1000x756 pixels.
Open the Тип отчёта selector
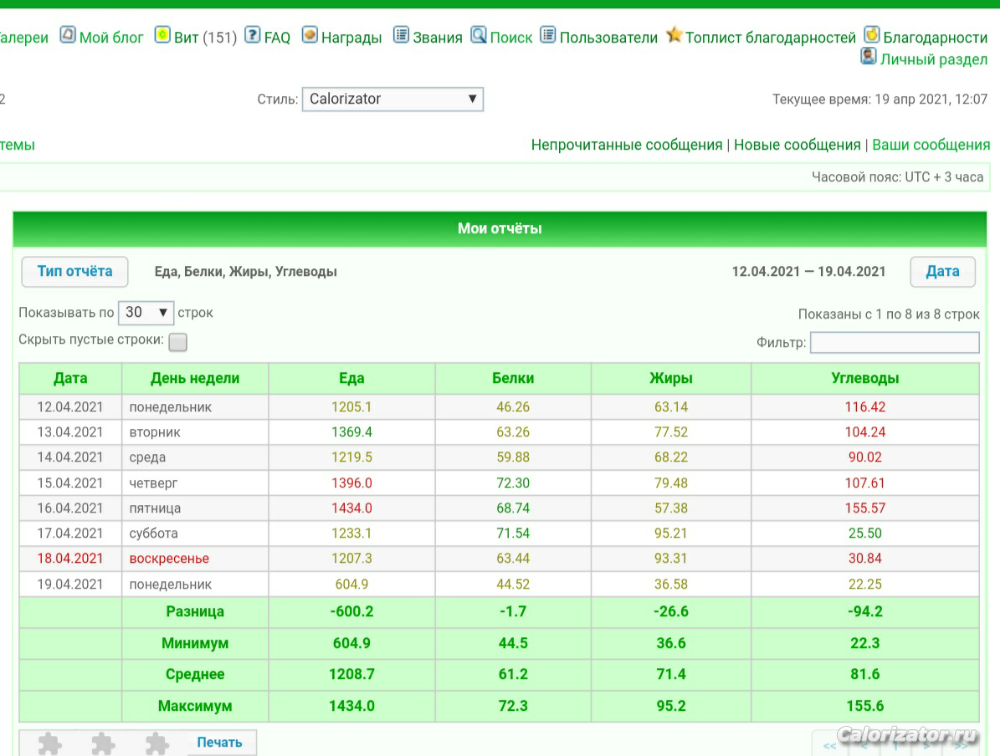75,271
